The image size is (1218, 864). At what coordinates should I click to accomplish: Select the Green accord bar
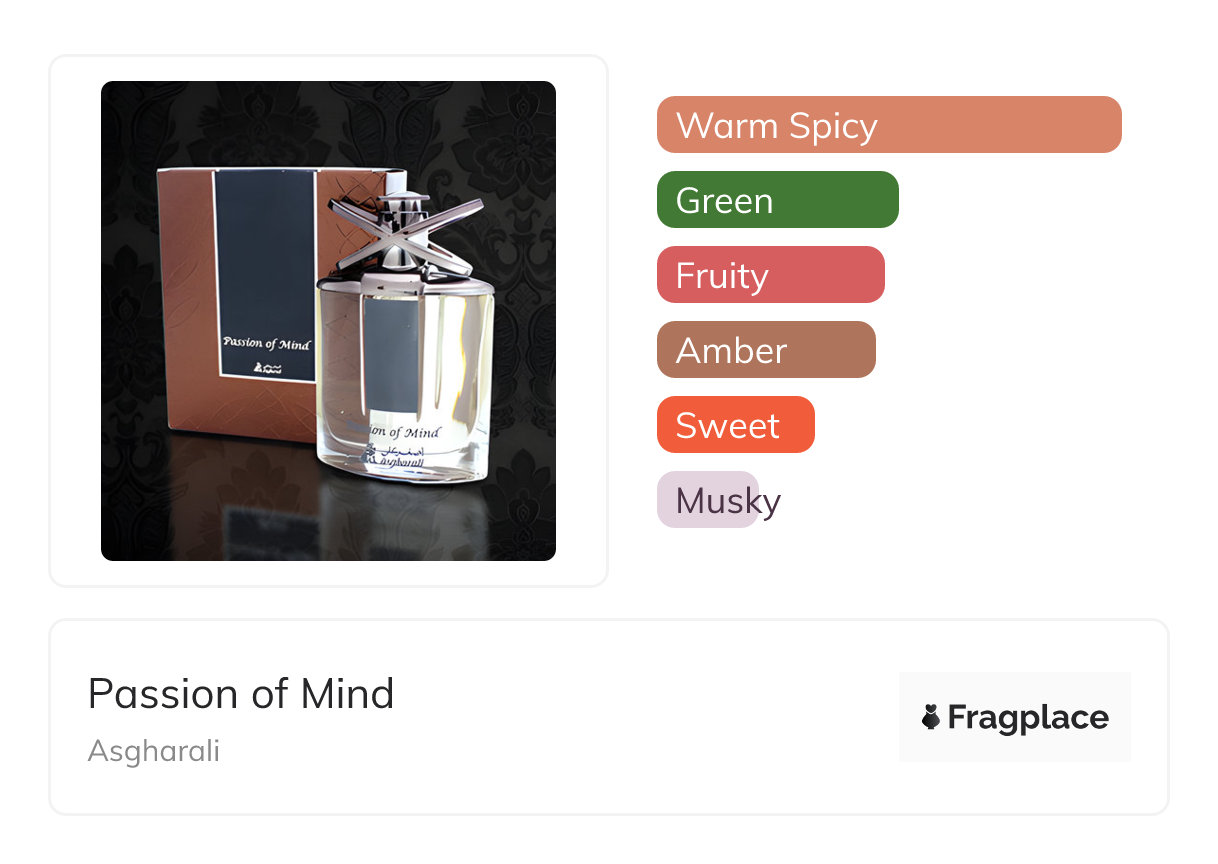click(x=778, y=200)
